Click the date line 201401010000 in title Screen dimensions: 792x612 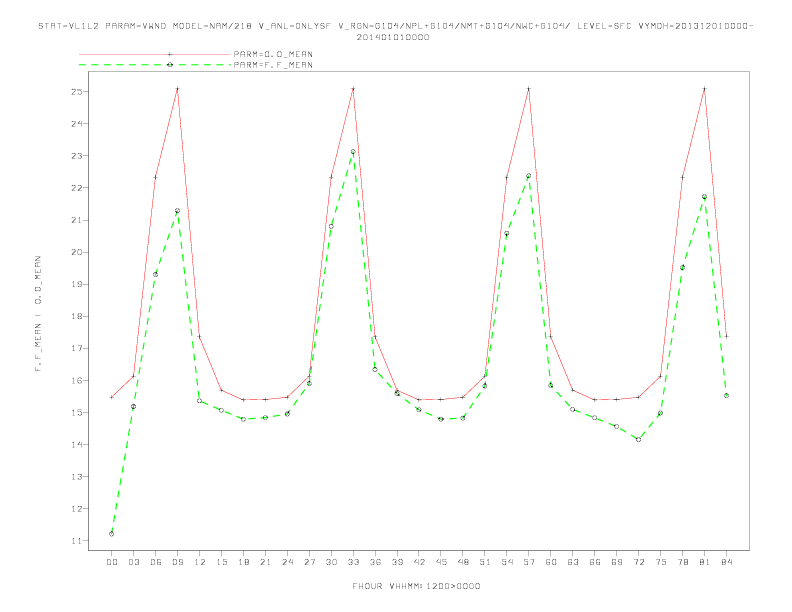point(393,37)
